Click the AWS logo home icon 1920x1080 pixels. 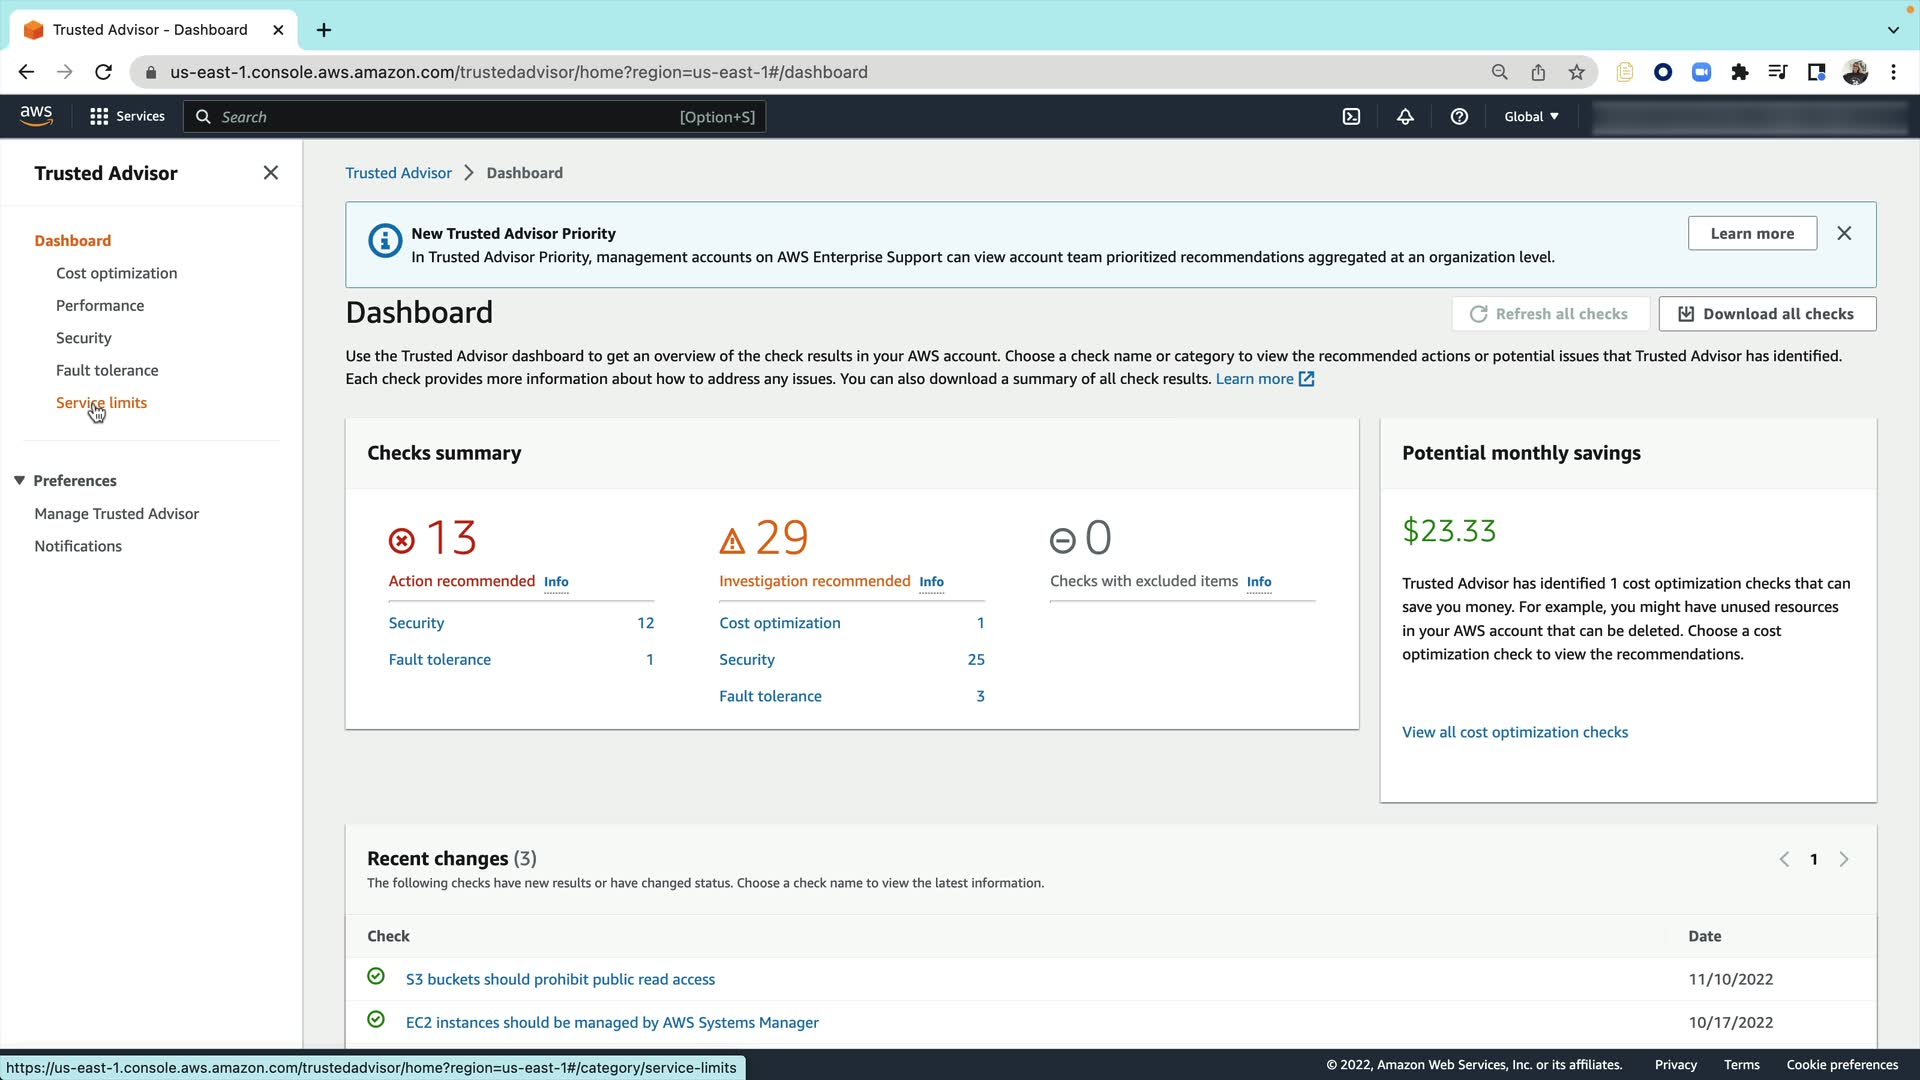coord(36,116)
